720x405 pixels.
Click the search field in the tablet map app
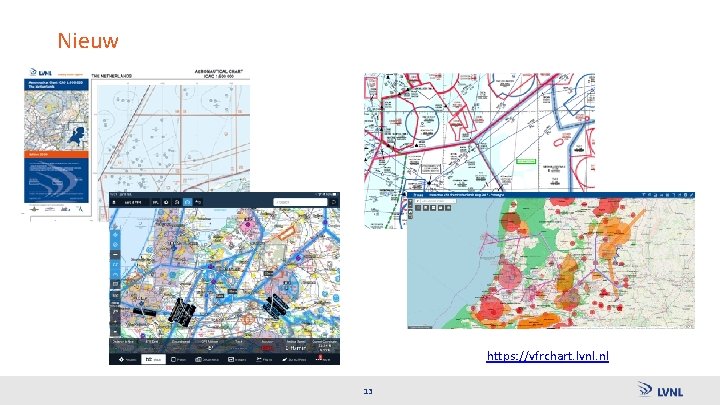pyautogui.click(x=300, y=202)
